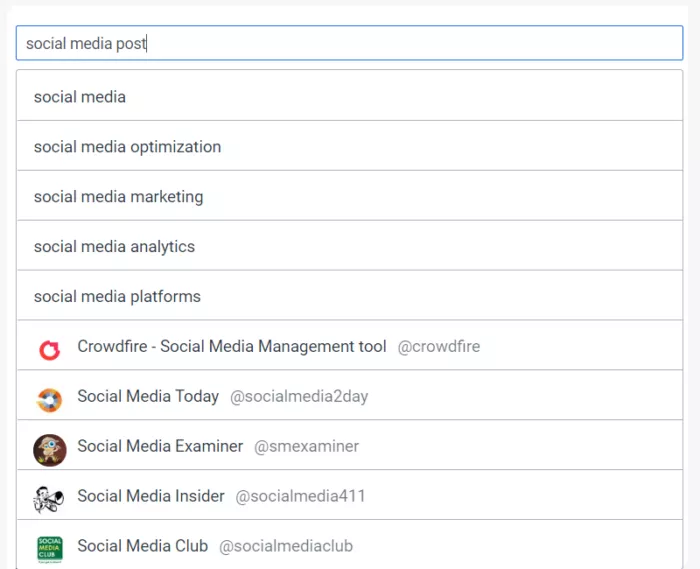The width and height of the screenshot is (700, 569).
Task: Click the search field containing 'social media post'
Action: 349,43
